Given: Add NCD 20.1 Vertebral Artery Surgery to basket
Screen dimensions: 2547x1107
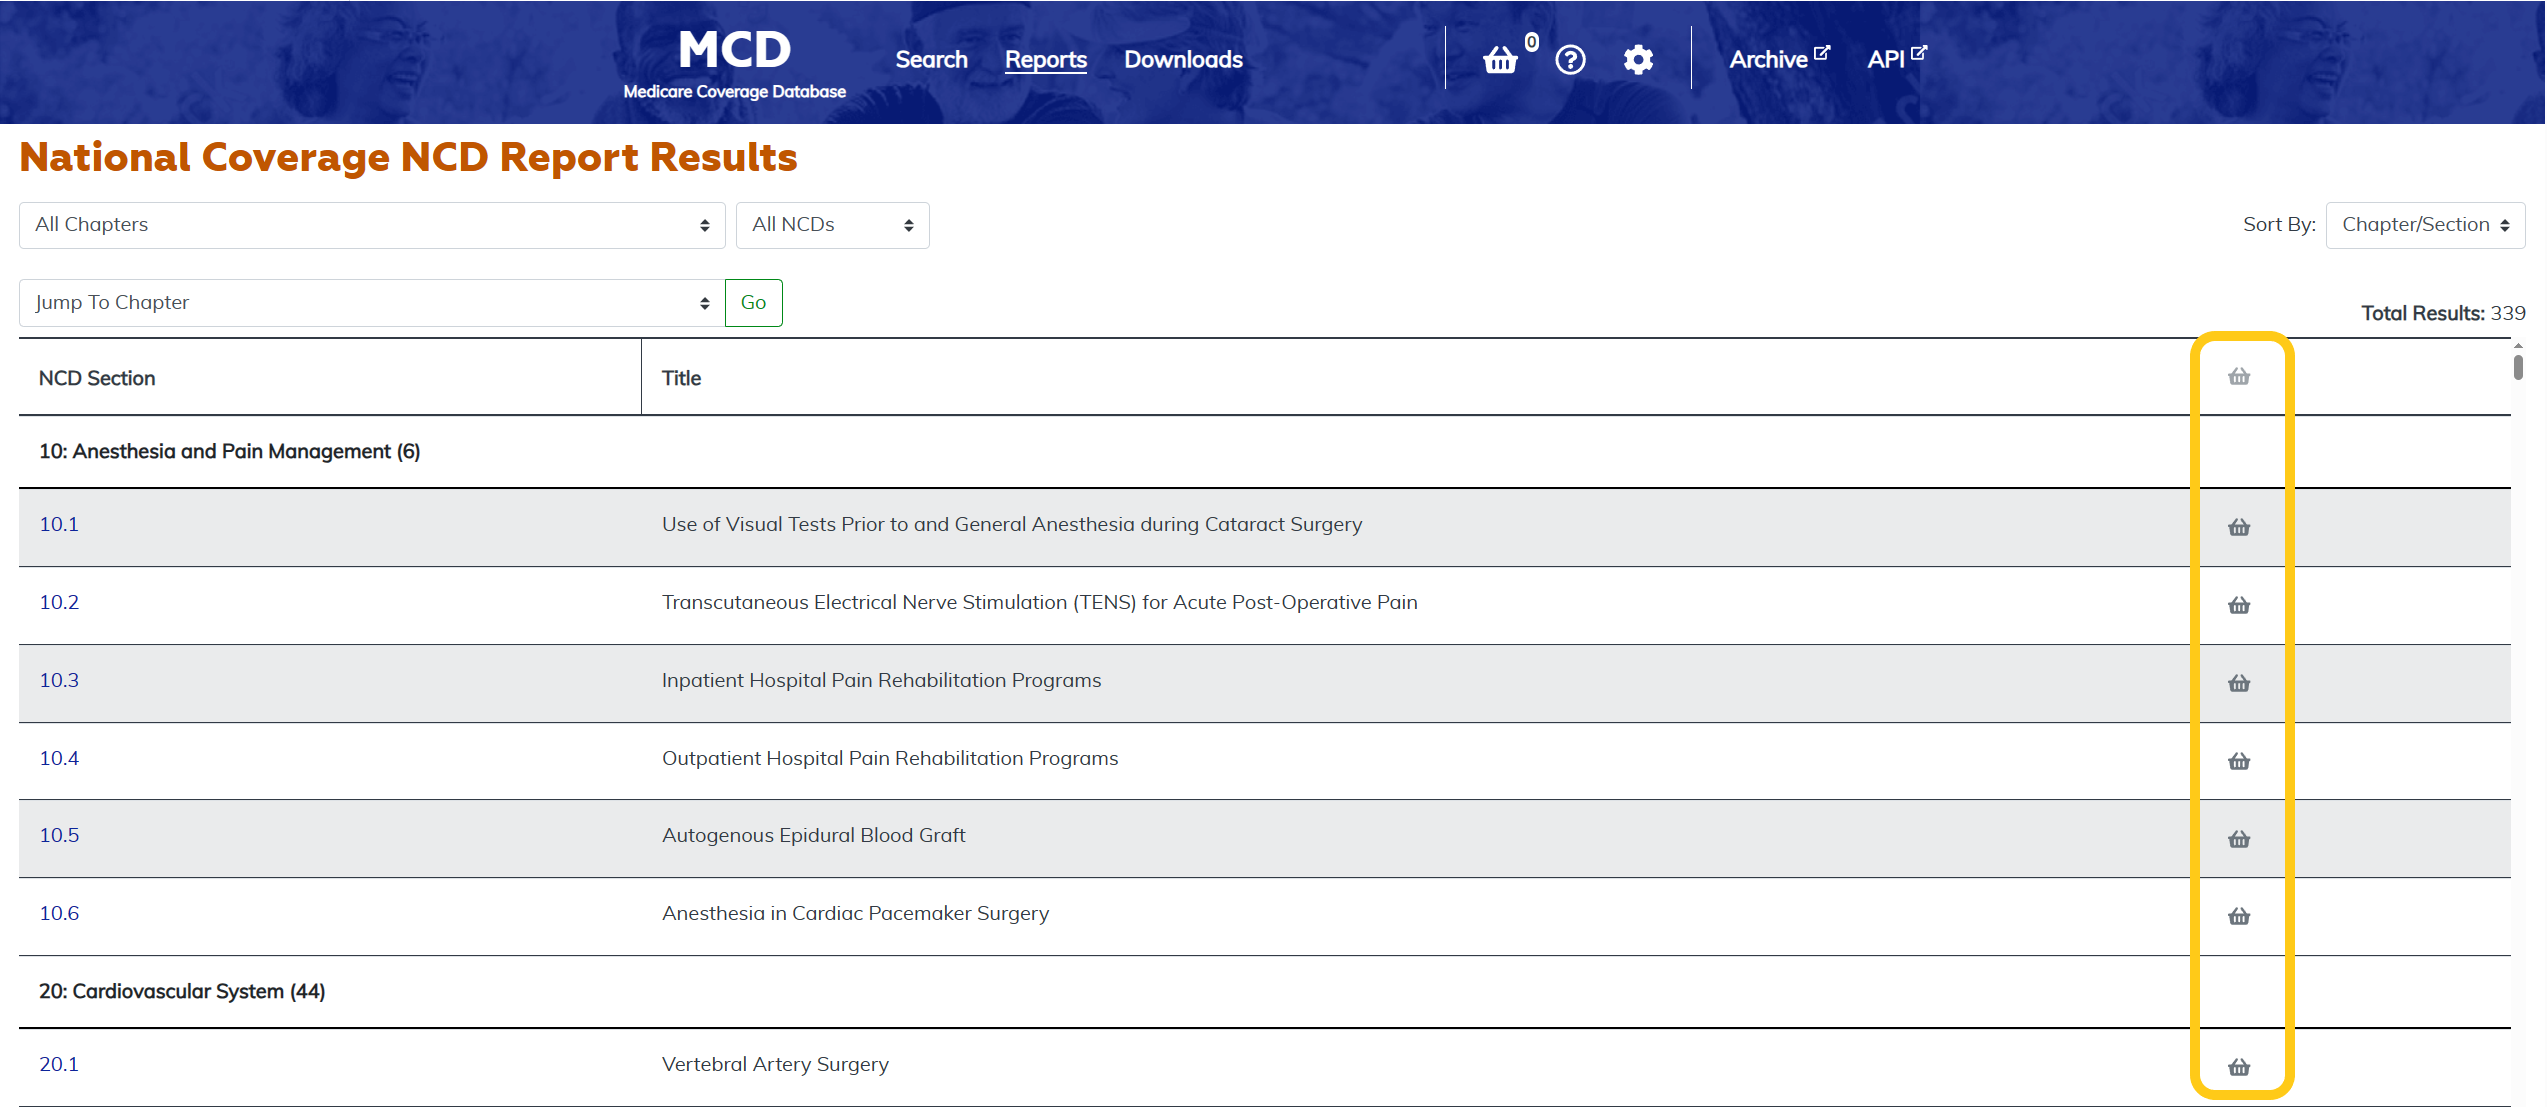Looking at the screenshot, I should pos(2239,1067).
